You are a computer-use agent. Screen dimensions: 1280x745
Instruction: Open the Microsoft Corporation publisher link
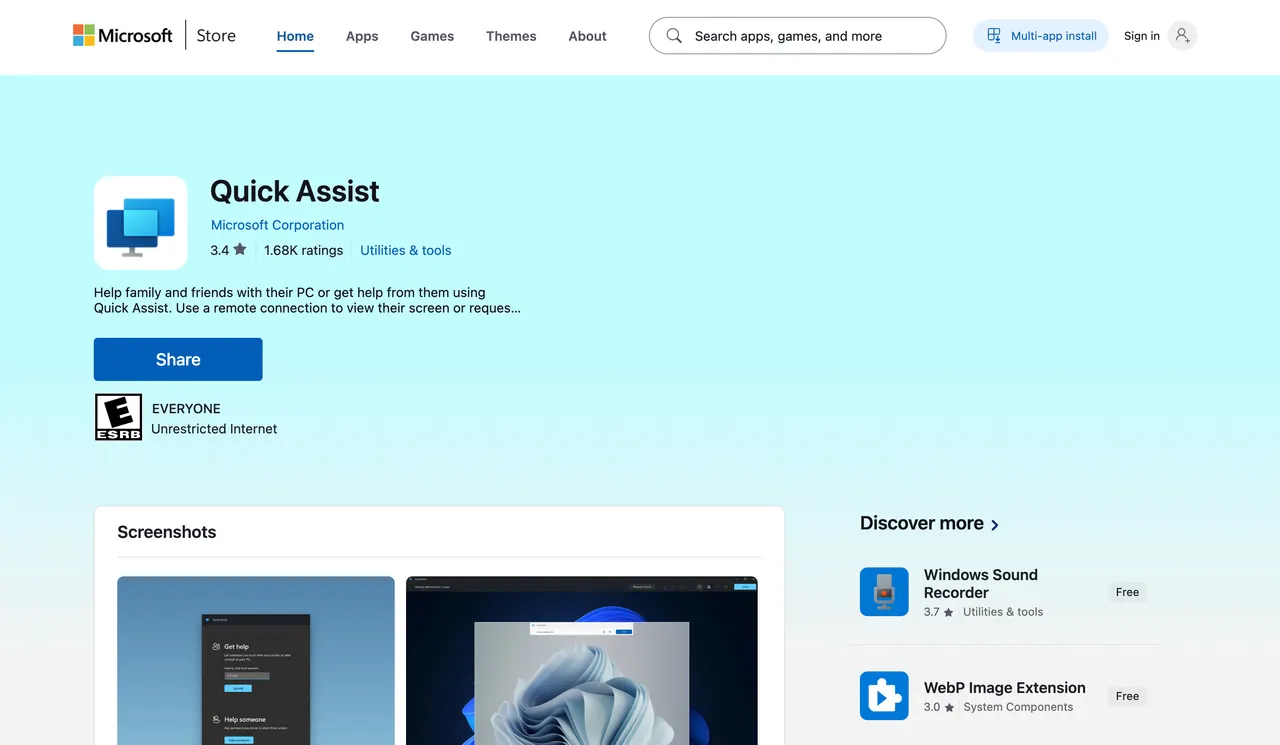[277, 225]
